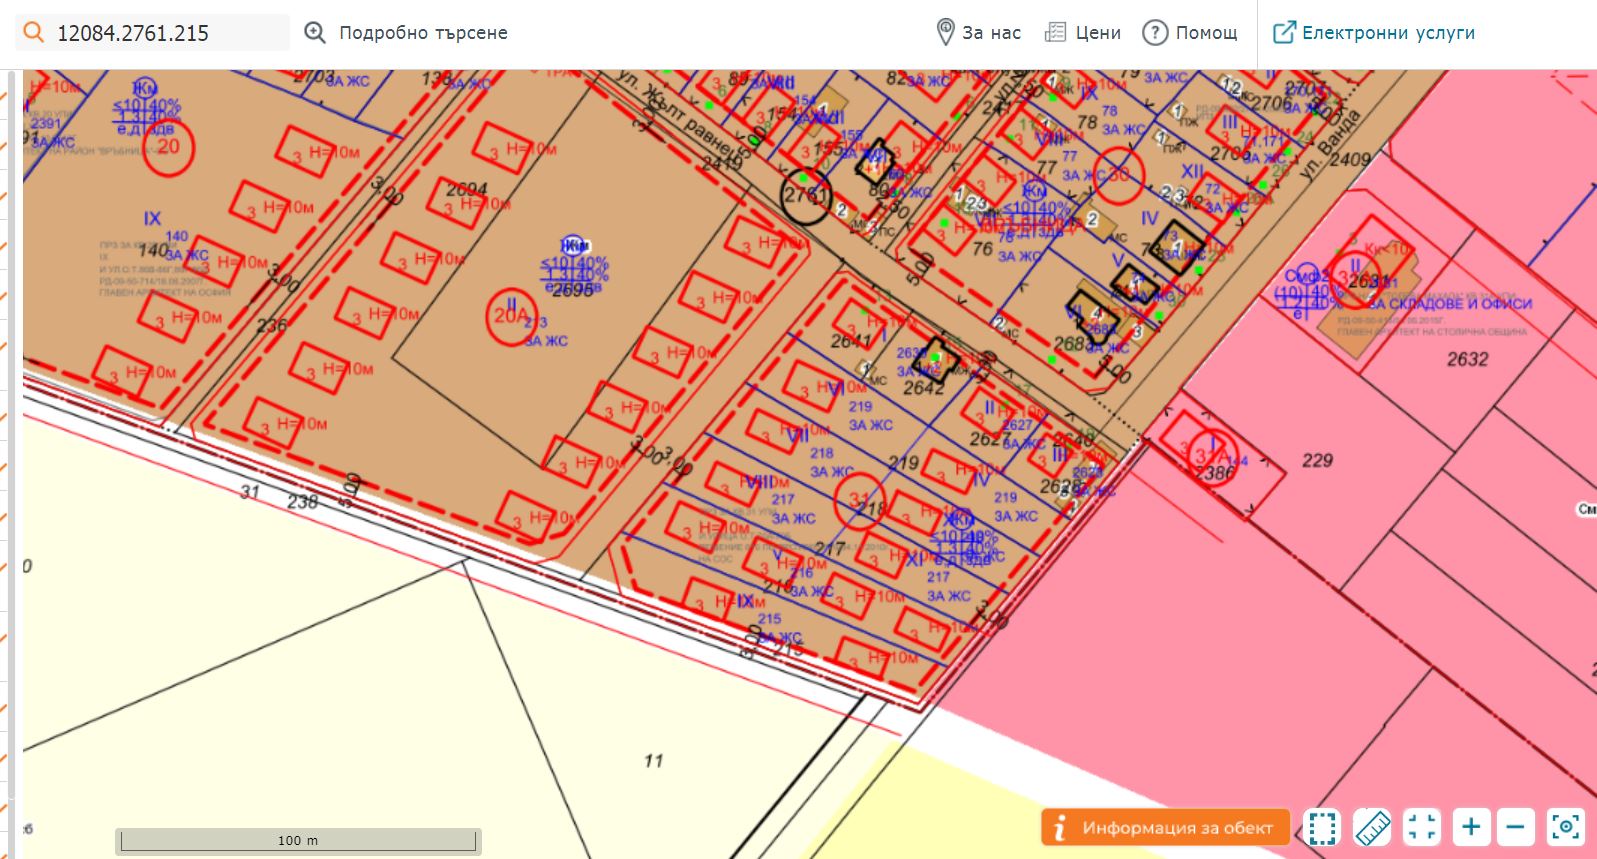Click parcel label 238 on the map
The width and height of the screenshot is (1597, 859).
(303, 502)
